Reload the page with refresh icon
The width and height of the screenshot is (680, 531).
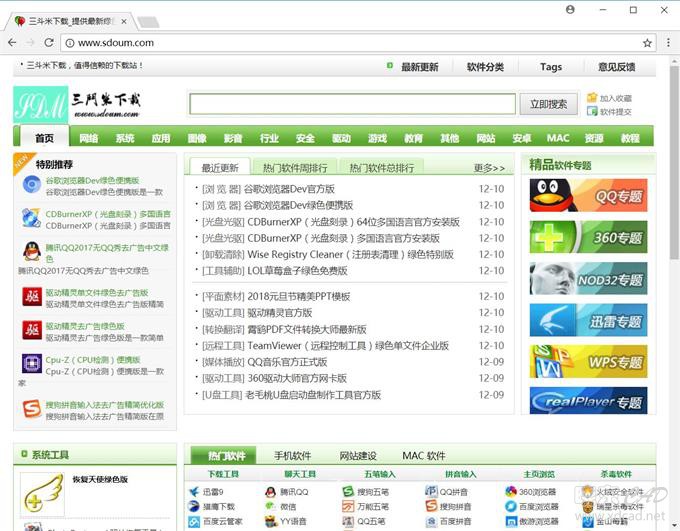point(49,43)
